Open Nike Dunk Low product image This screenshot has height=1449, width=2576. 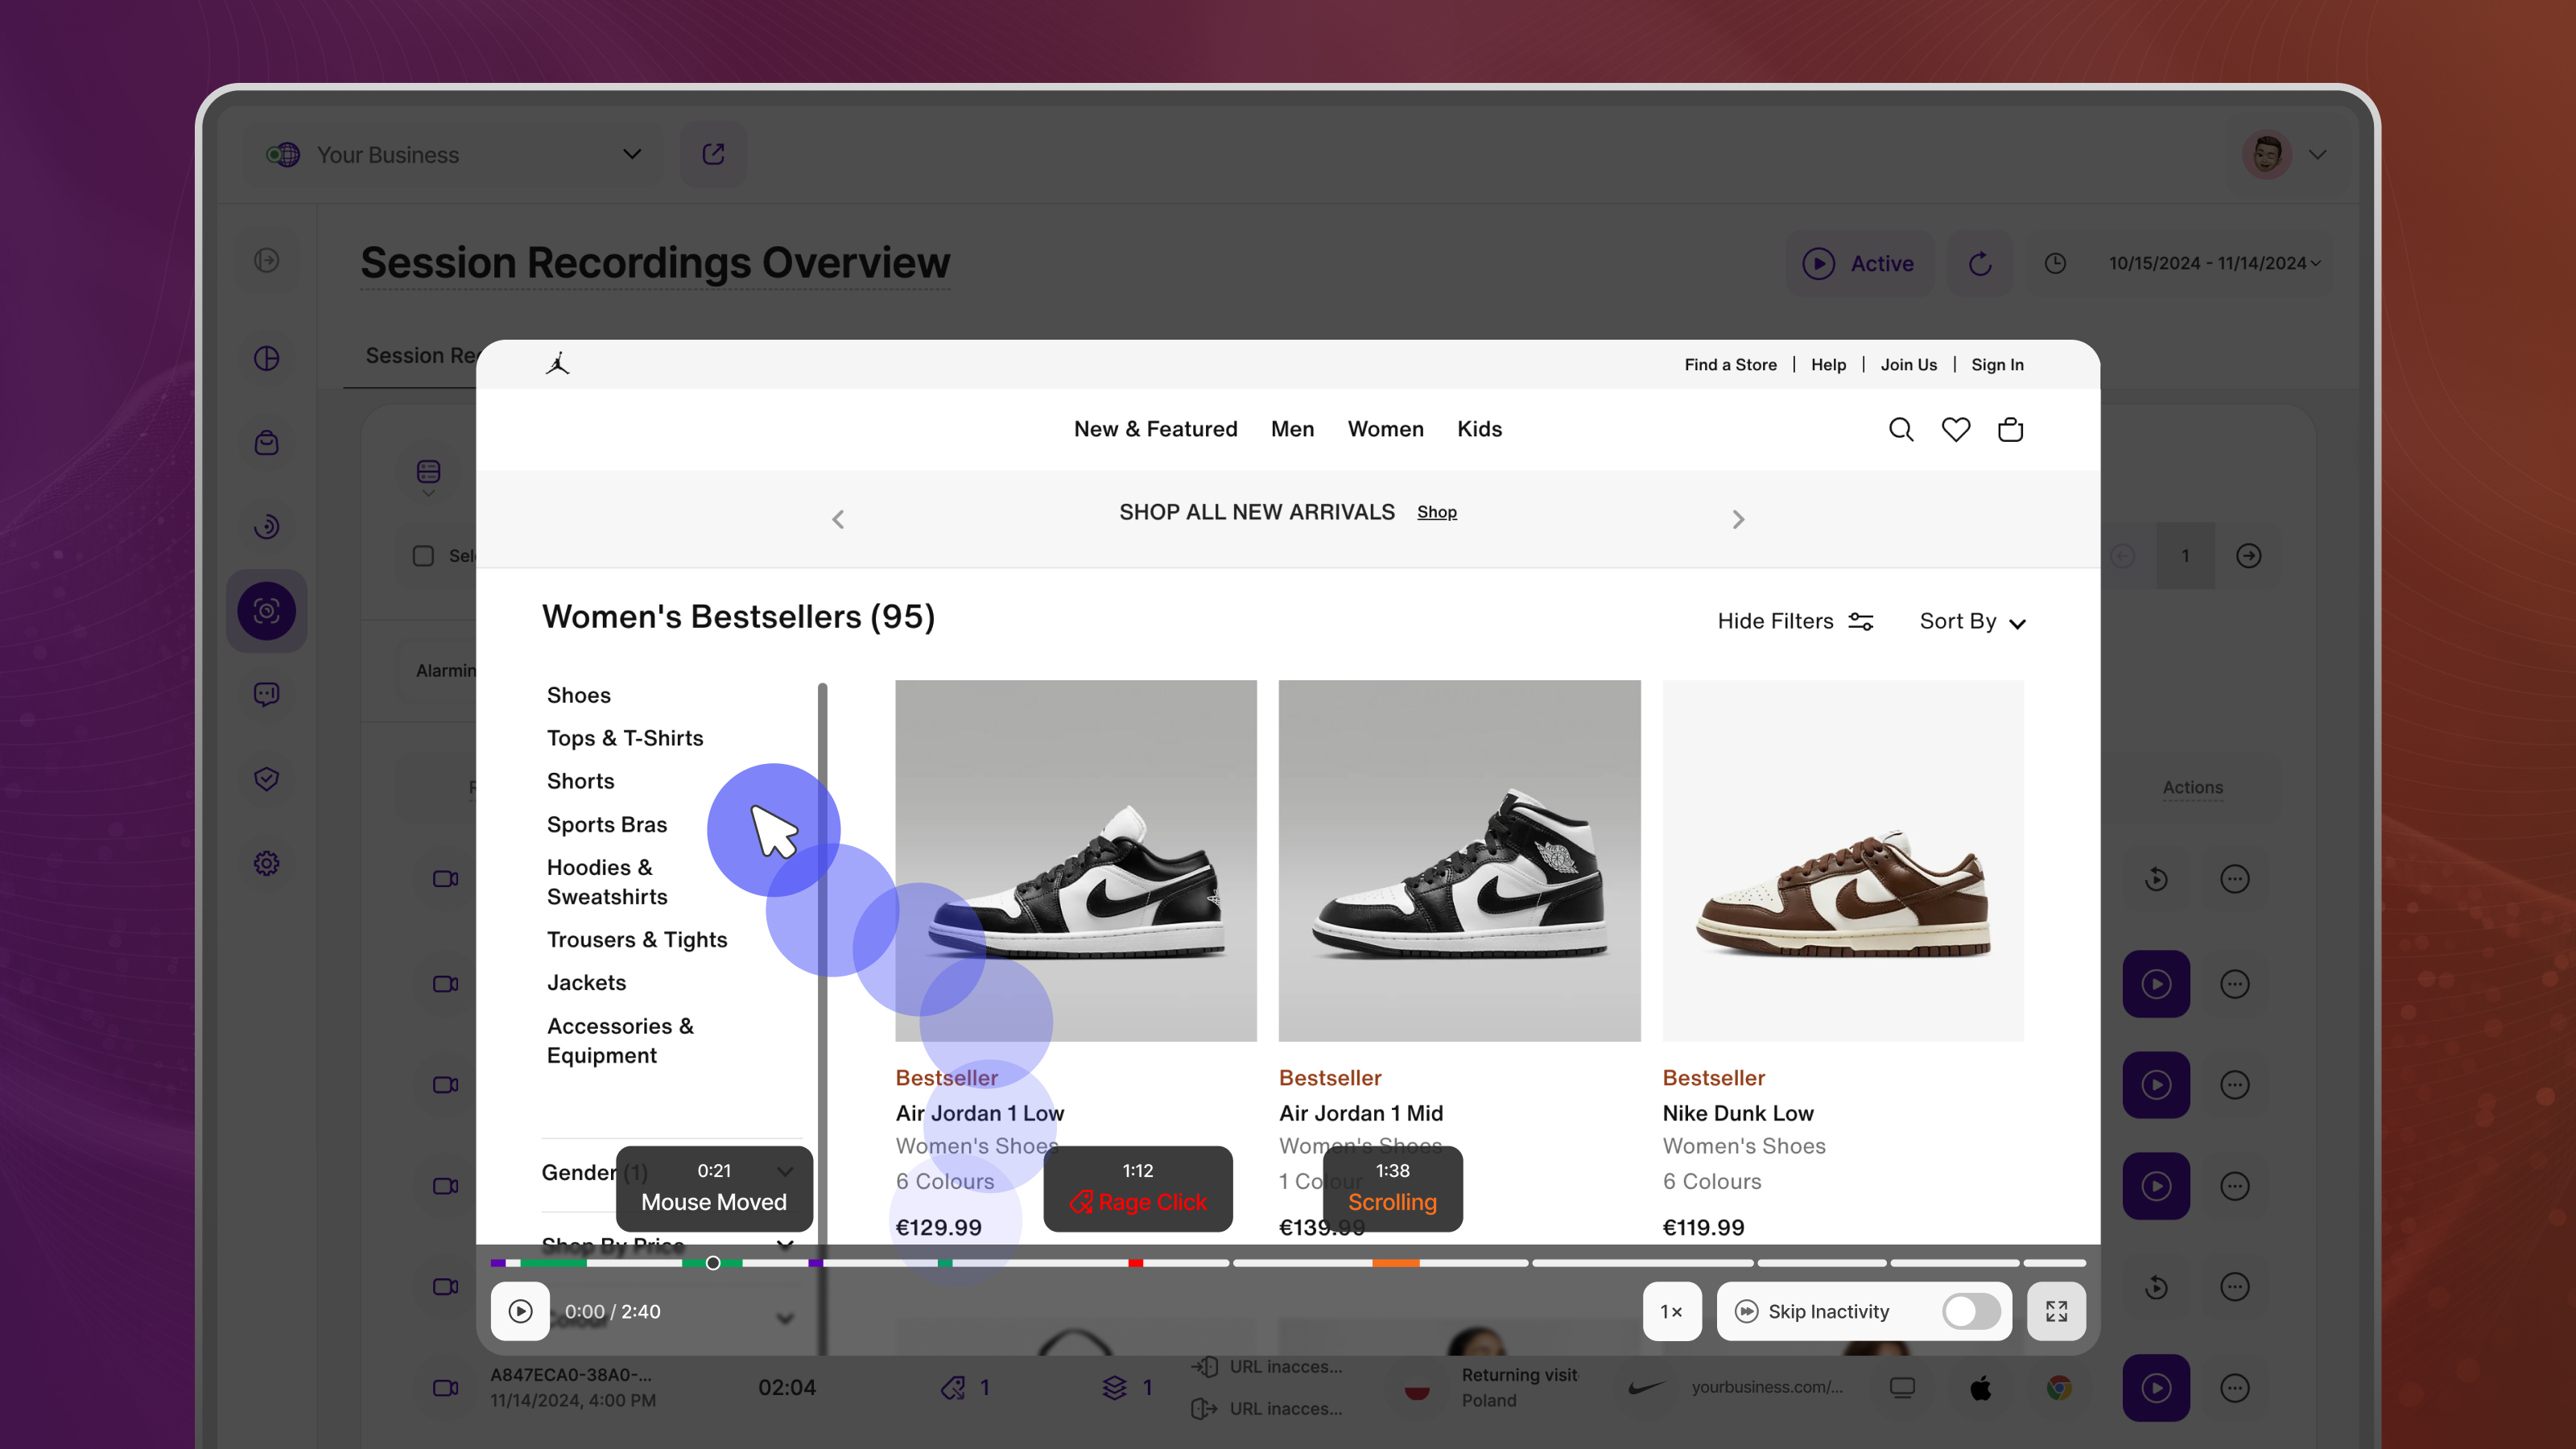(x=1843, y=861)
